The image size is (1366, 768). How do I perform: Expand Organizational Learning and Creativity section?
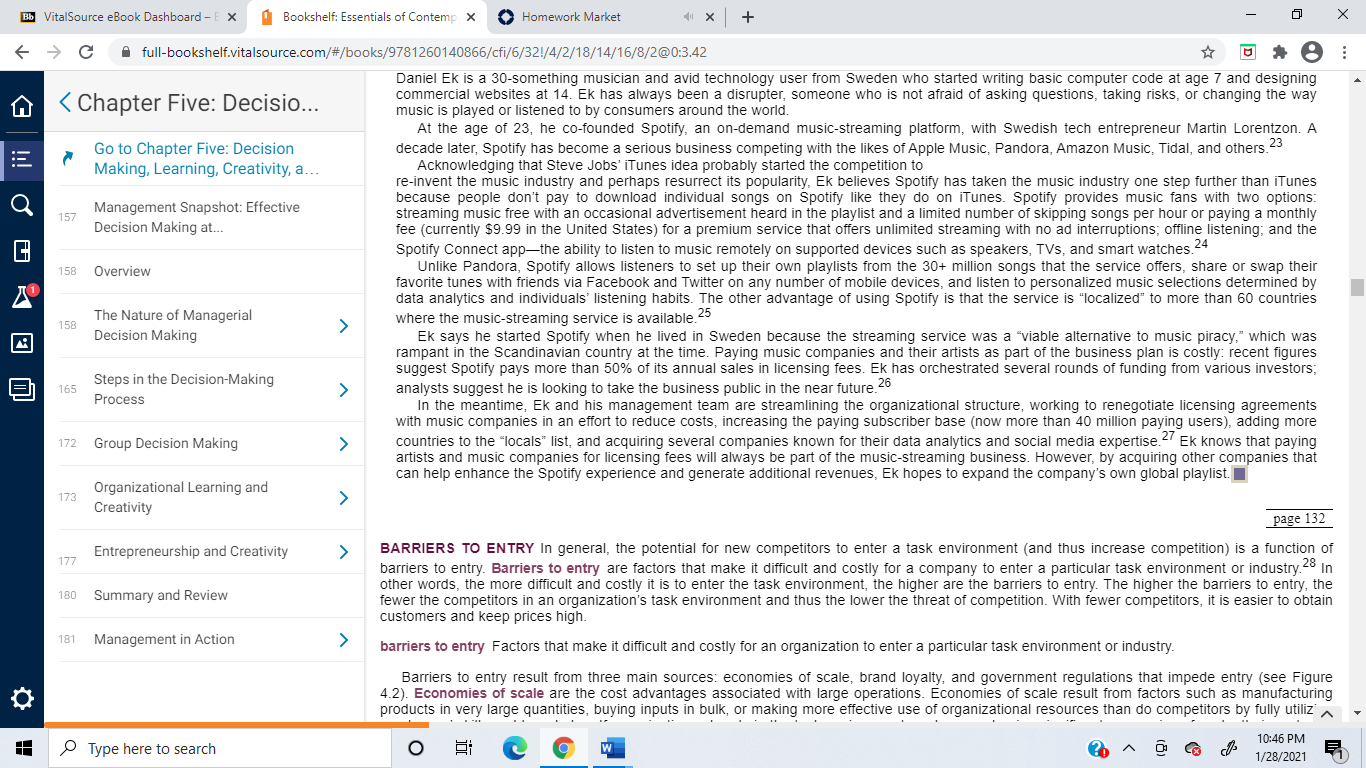(343, 497)
